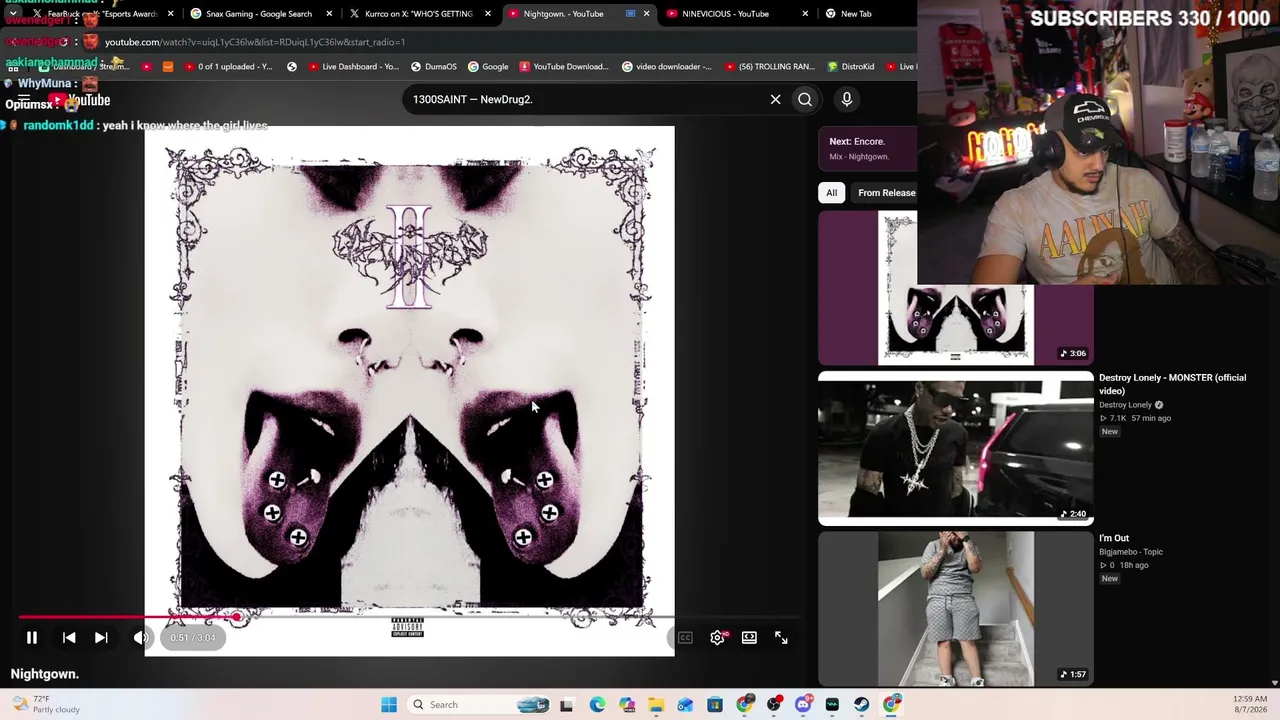Open Discord from the taskbar
Image resolution: width=1280 pixels, height=720 pixels.
803,705
